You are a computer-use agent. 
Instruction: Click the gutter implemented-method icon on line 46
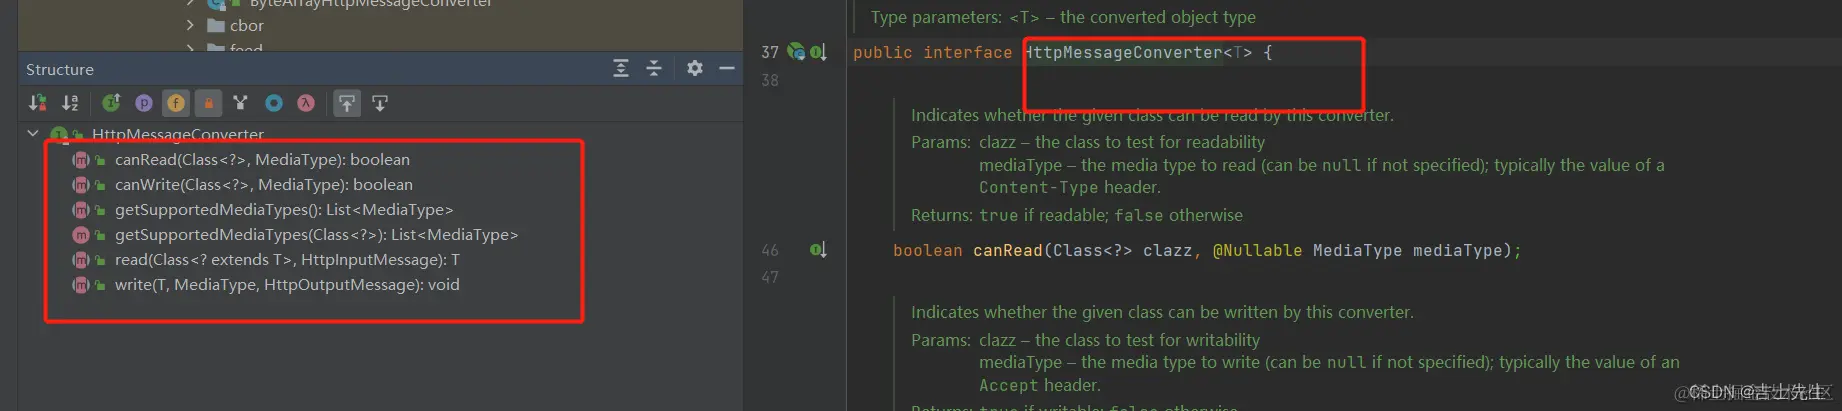(x=818, y=250)
